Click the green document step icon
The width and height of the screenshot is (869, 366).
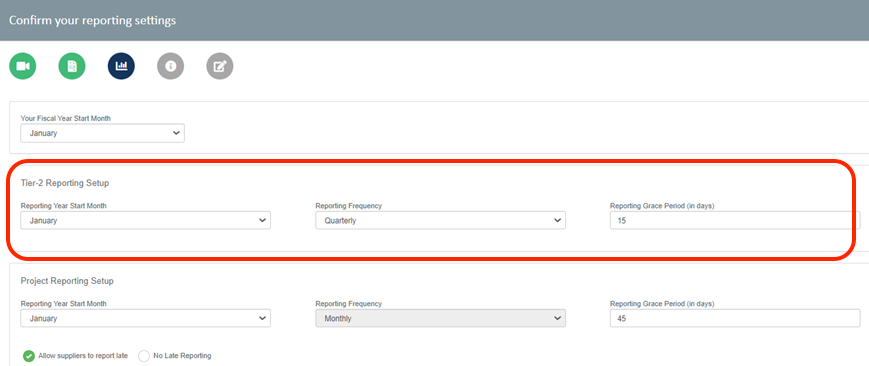tap(72, 67)
